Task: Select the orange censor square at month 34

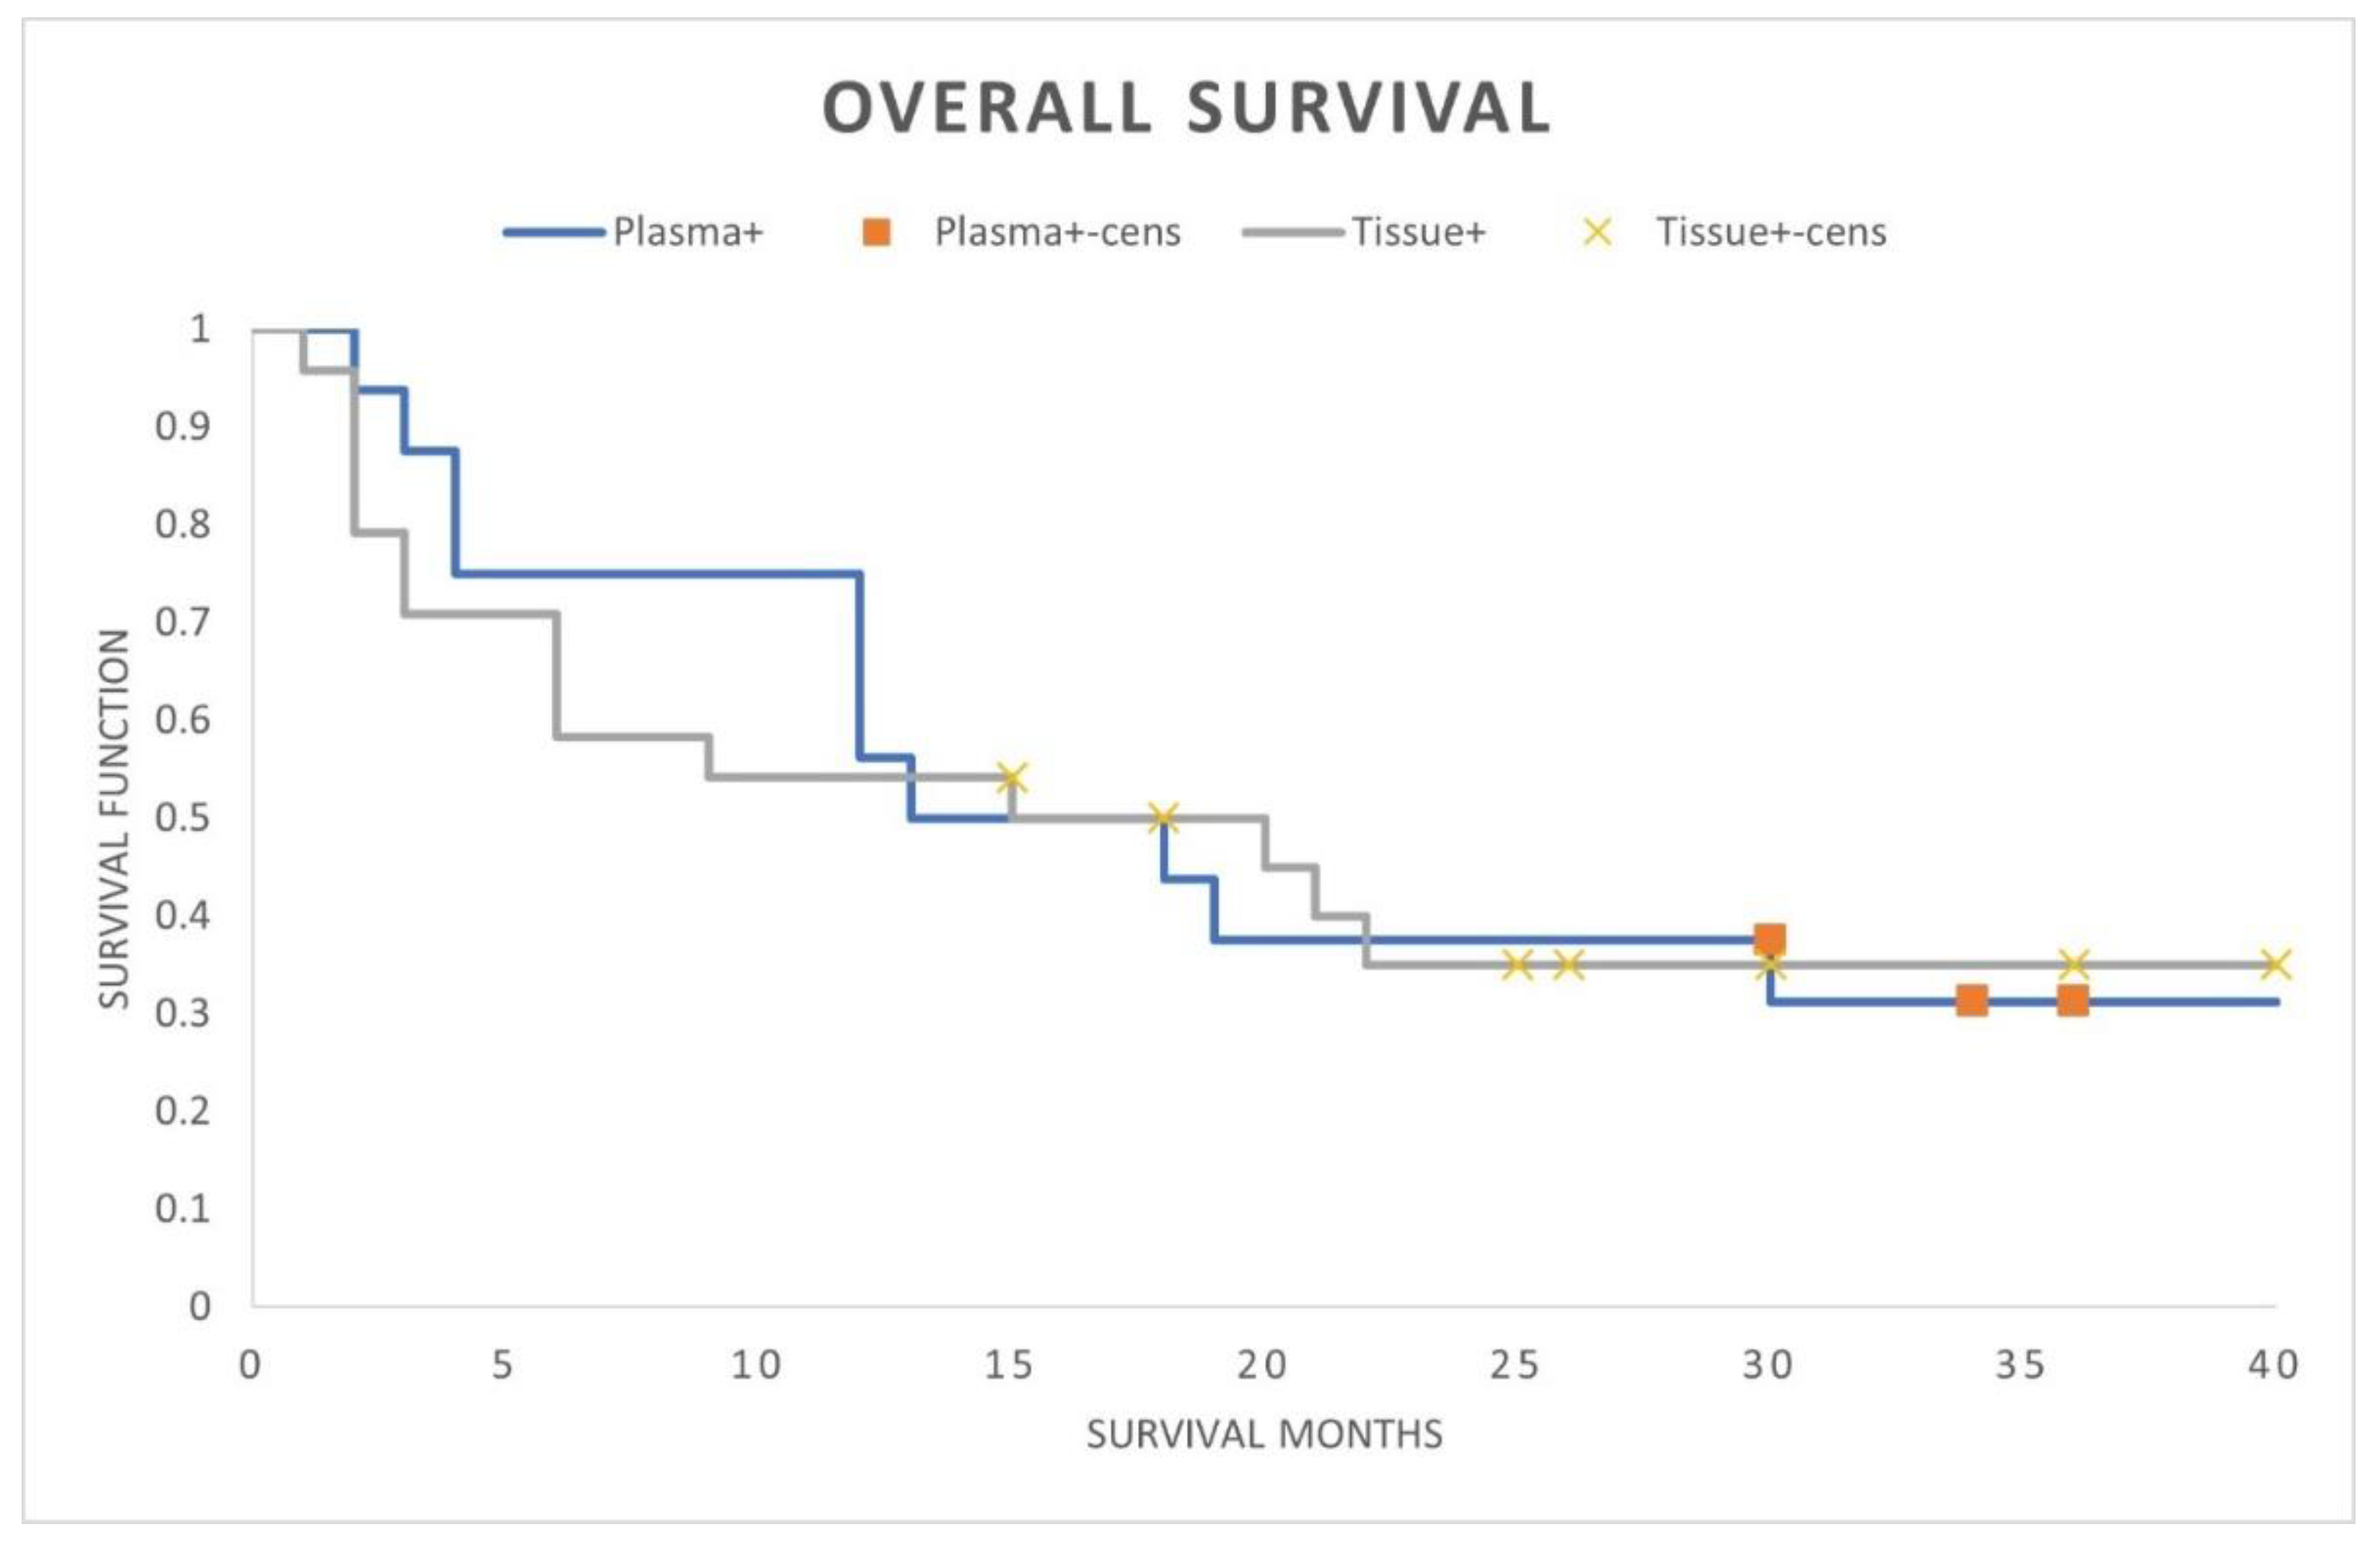Action: click(x=1971, y=1000)
